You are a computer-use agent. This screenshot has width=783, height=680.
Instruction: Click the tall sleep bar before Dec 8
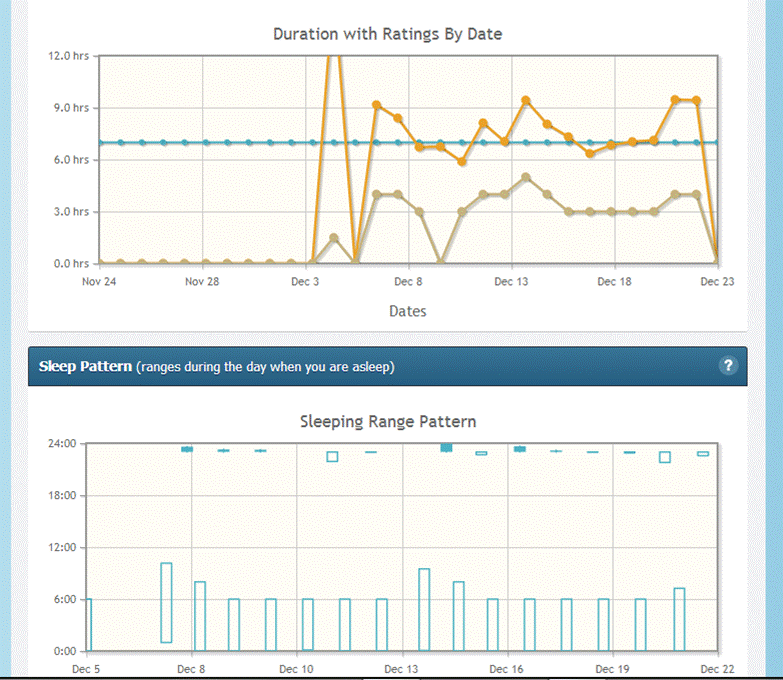[166, 603]
